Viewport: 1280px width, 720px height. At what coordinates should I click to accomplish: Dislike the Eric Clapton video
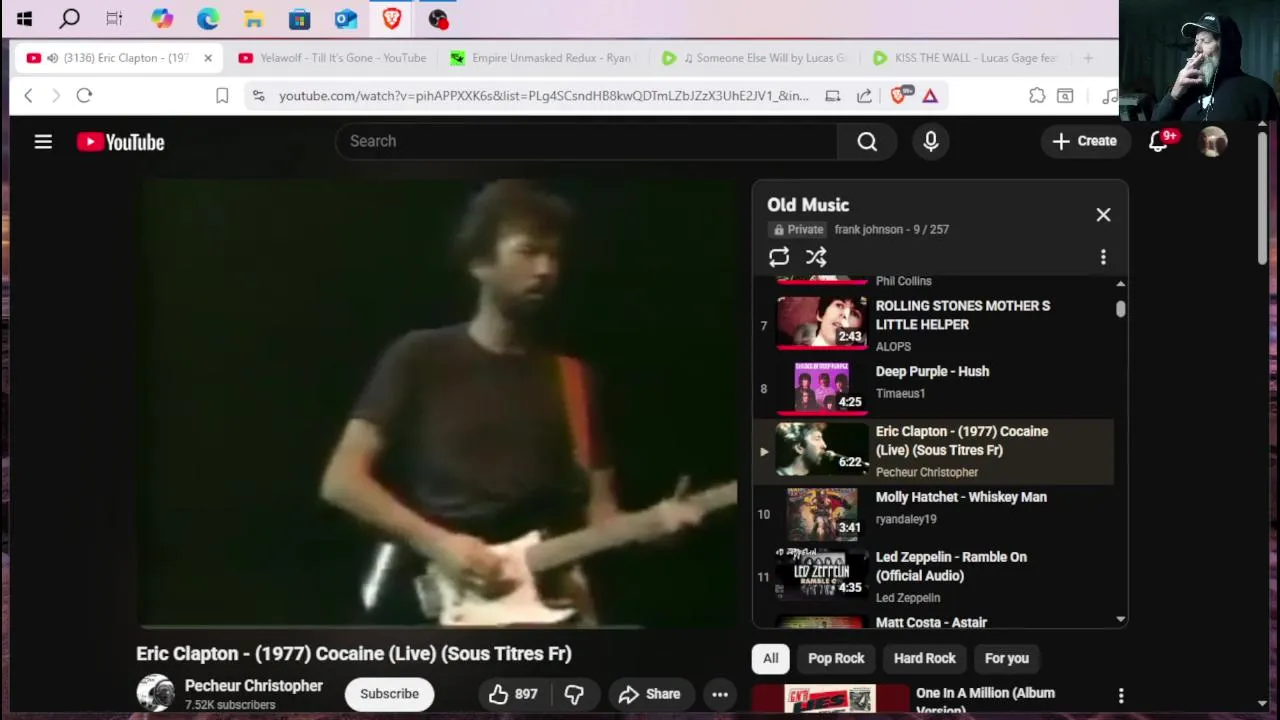coord(574,694)
